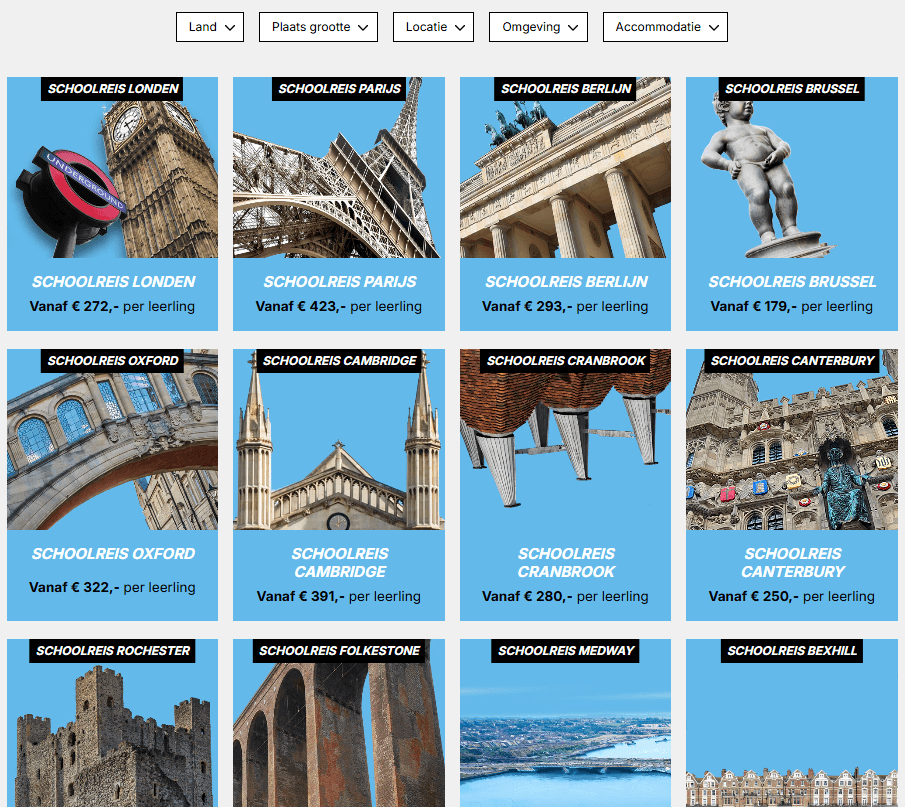This screenshot has width=905, height=807.
Task: Click the Schoolreis Folkestone black label
Action: pos(339,651)
